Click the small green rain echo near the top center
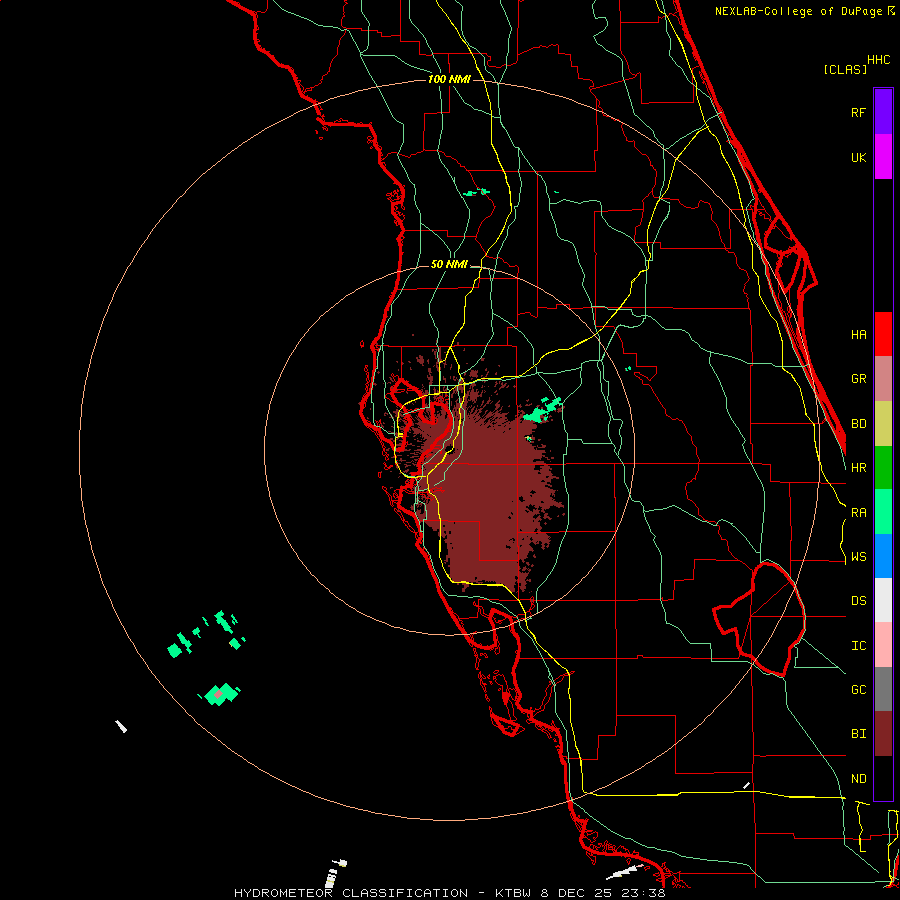Screen dimensions: 900x900 [x=476, y=192]
